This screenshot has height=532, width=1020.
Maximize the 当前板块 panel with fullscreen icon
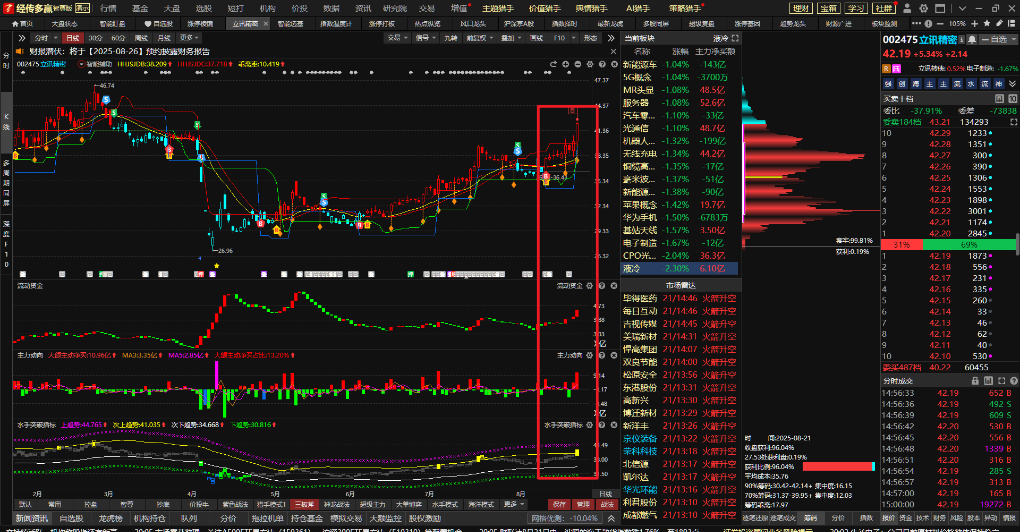tap(735, 38)
